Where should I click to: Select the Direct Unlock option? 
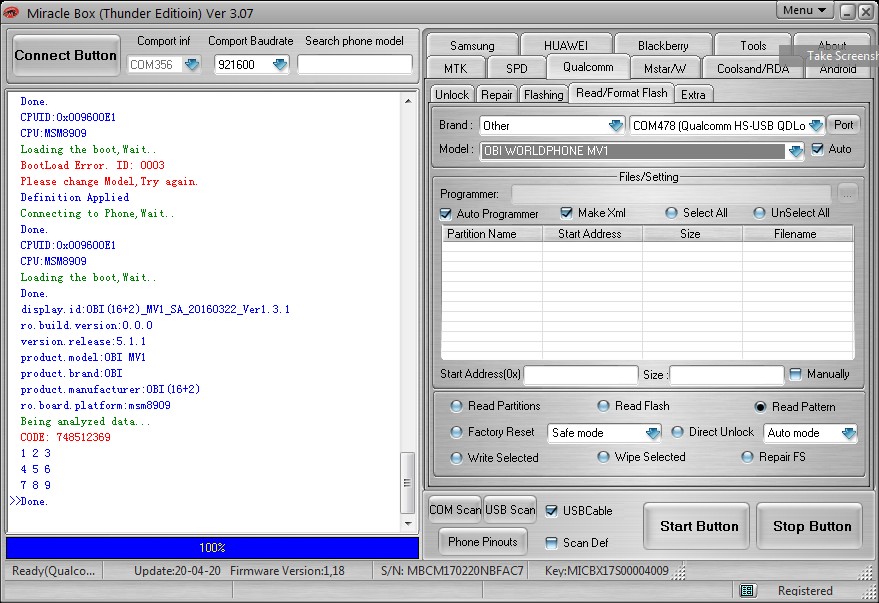click(677, 432)
